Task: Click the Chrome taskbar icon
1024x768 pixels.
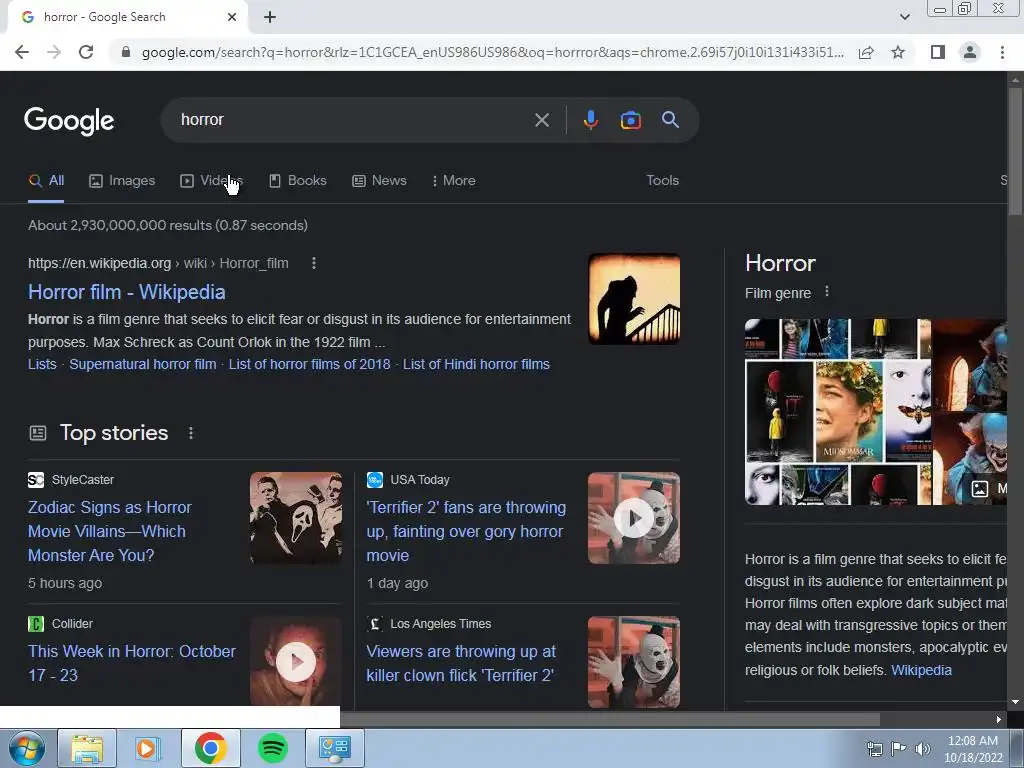Action: (210, 748)
